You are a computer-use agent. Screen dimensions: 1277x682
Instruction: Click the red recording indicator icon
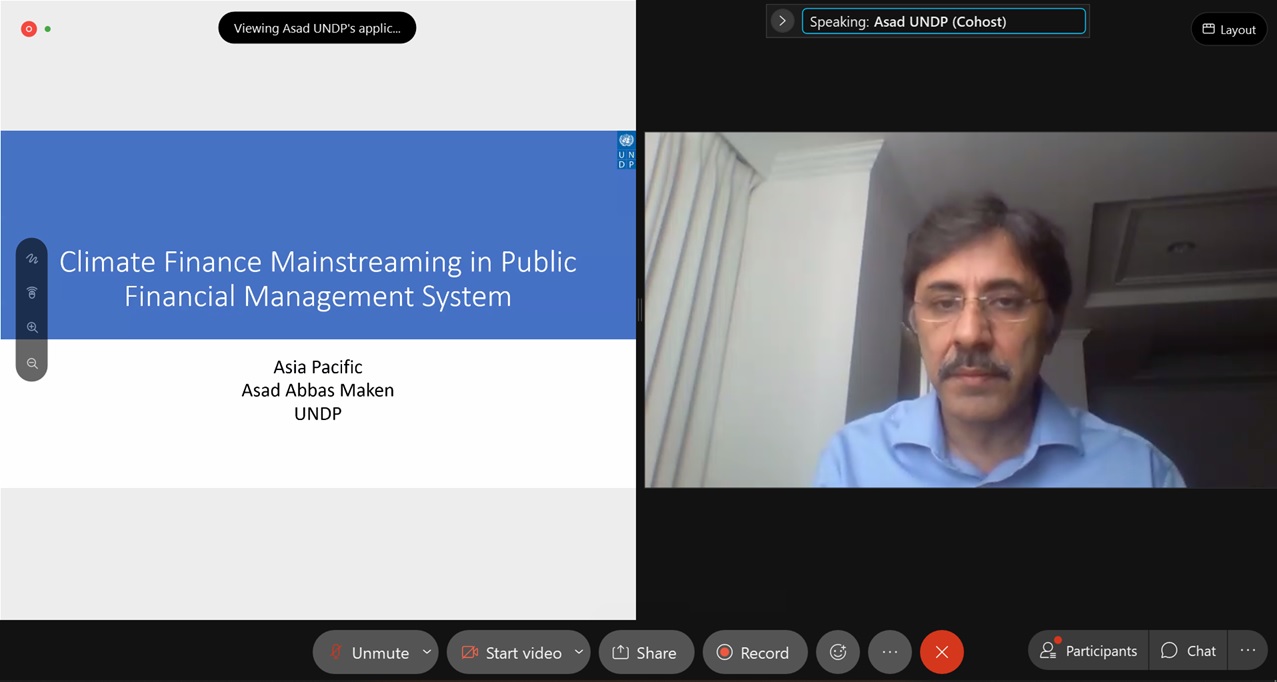coord(29,29)
